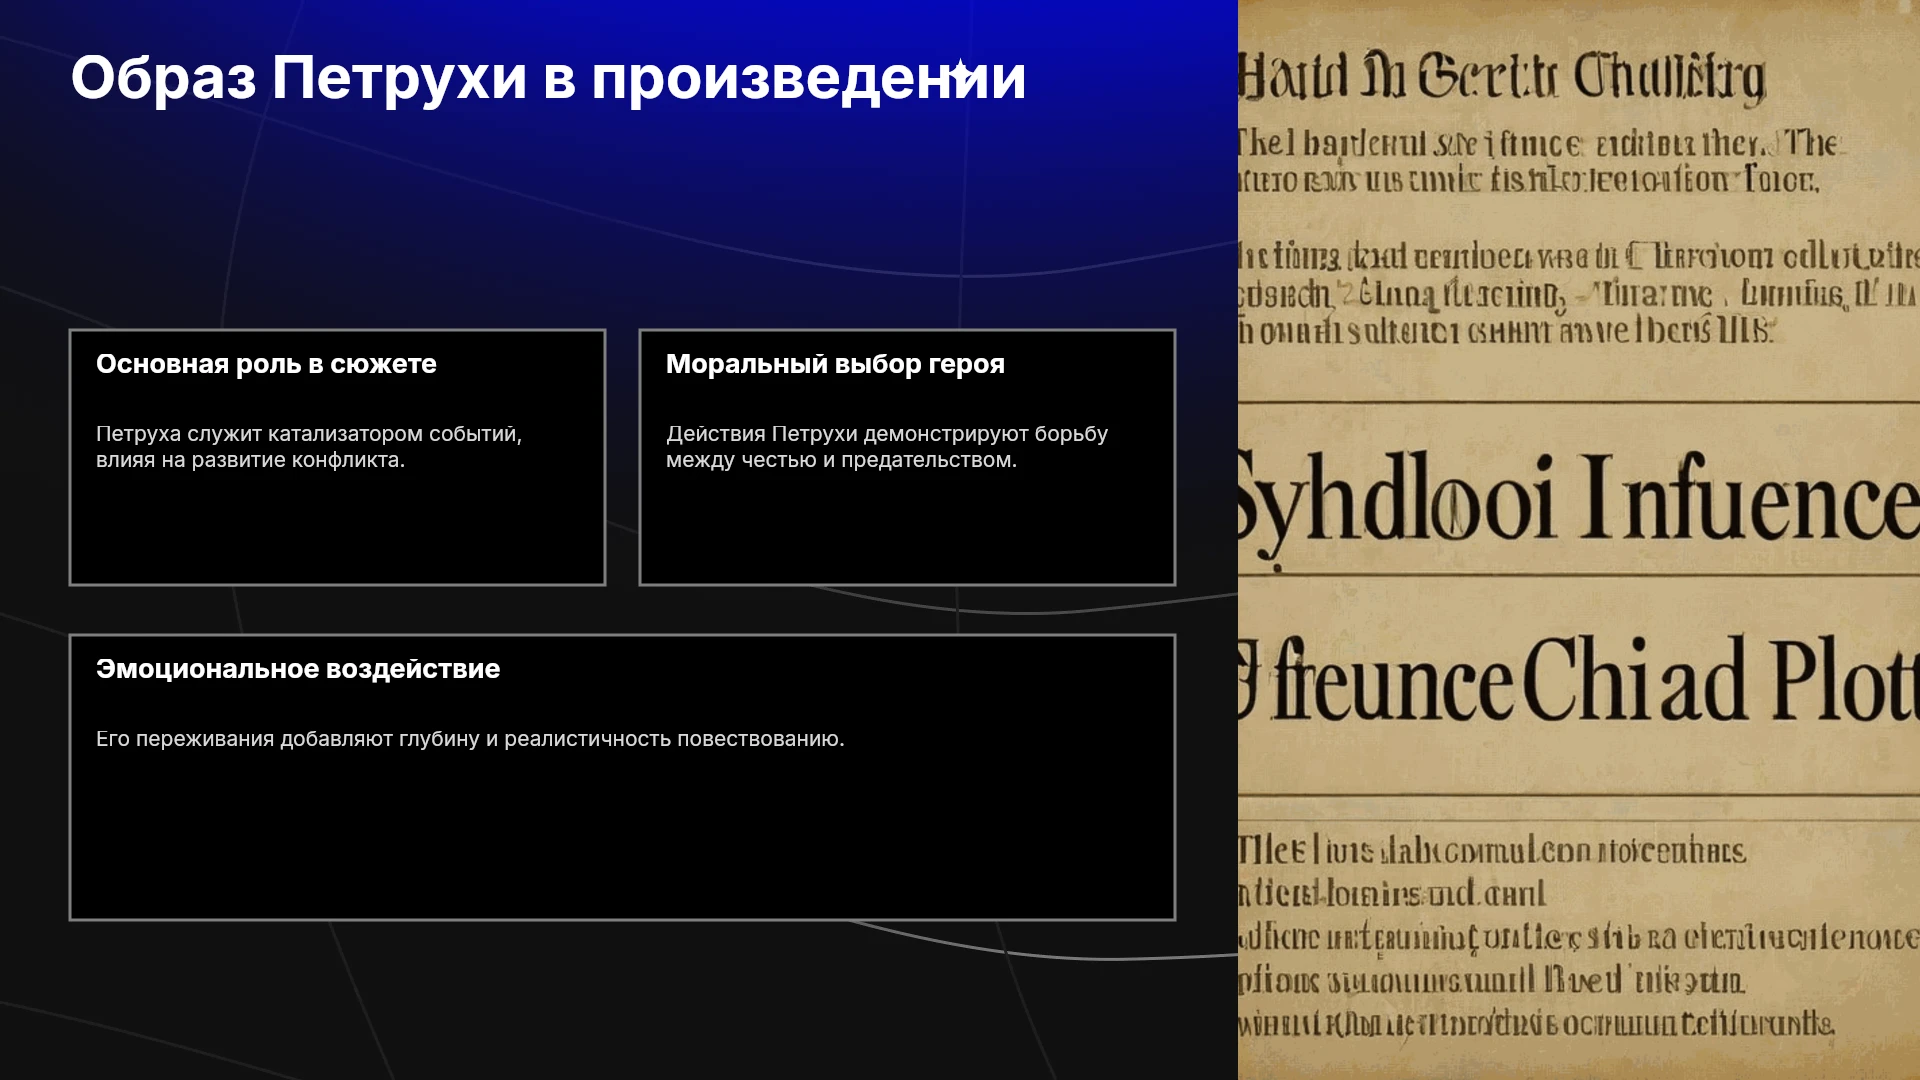Click the word "Образ" in the title
1920x1080 pixels.
pyautogui.click(x=163, y=78)
